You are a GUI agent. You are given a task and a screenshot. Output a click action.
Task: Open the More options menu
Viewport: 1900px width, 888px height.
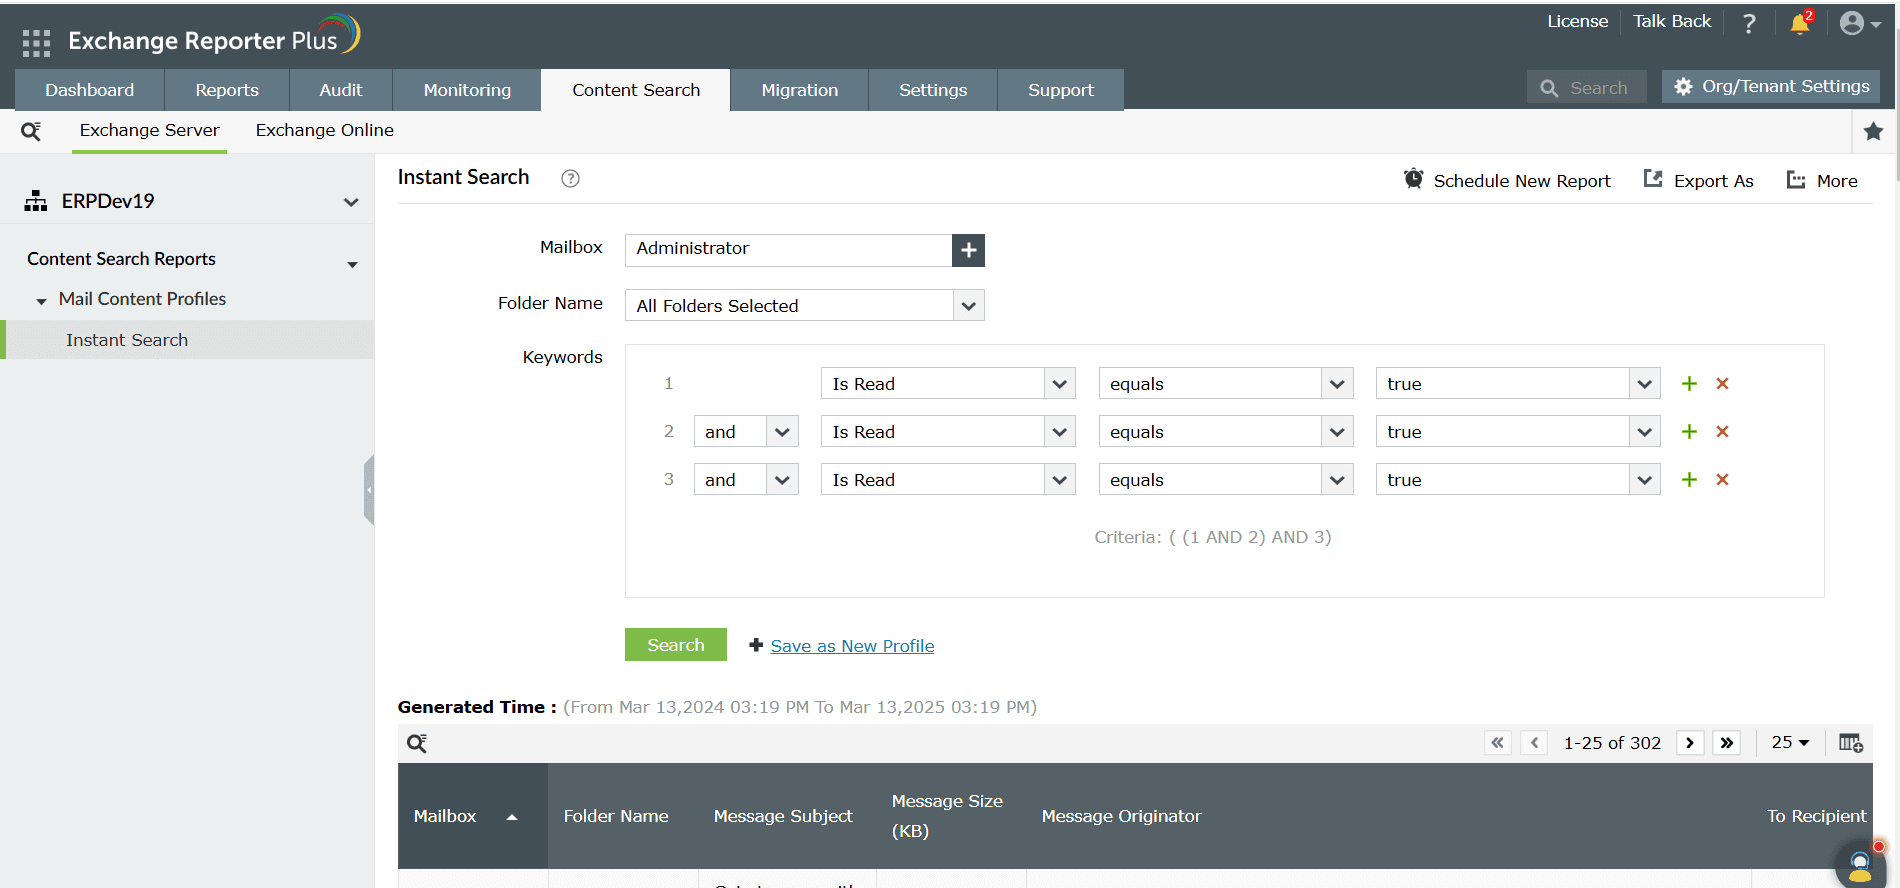pyautogui.click(x=1822, y=180)
